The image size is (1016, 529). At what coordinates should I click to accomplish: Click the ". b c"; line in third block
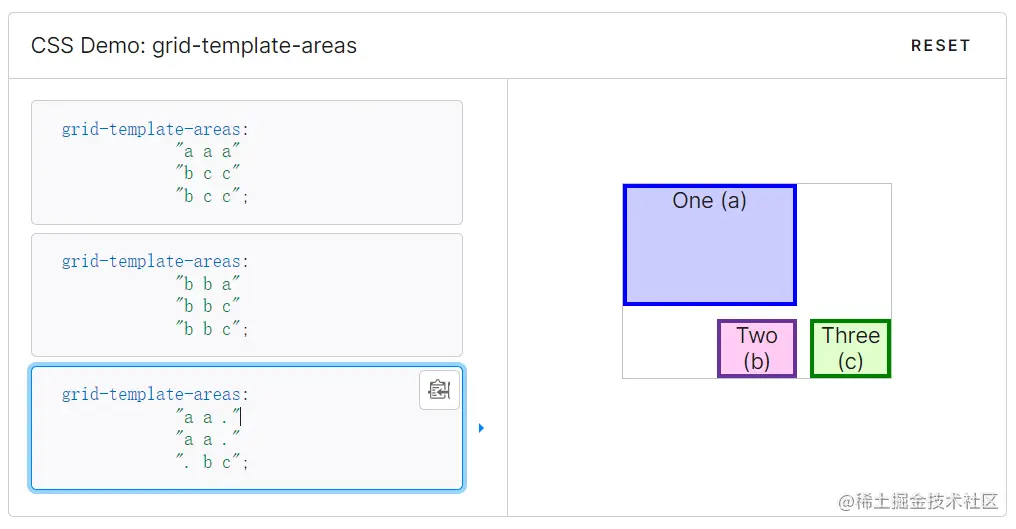click(212, 462)
